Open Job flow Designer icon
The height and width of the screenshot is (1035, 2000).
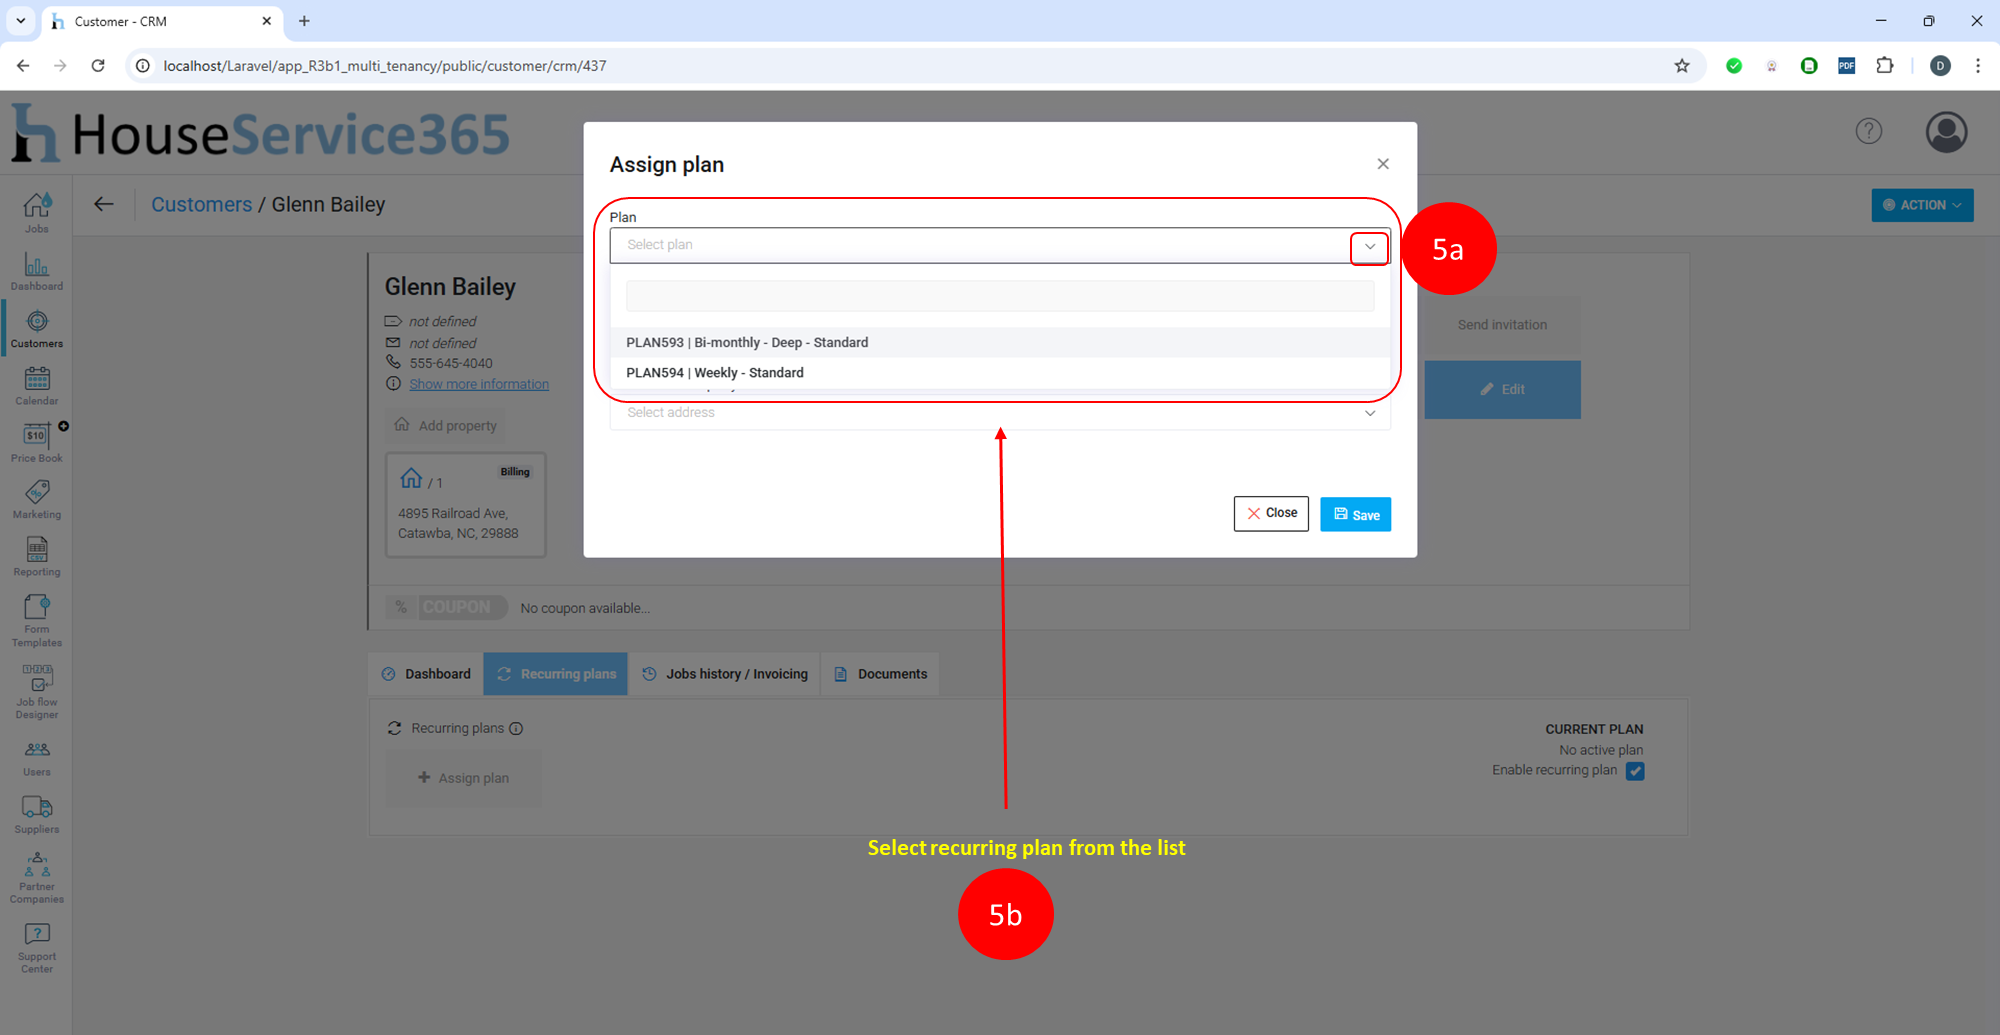(x=37, y=691)
